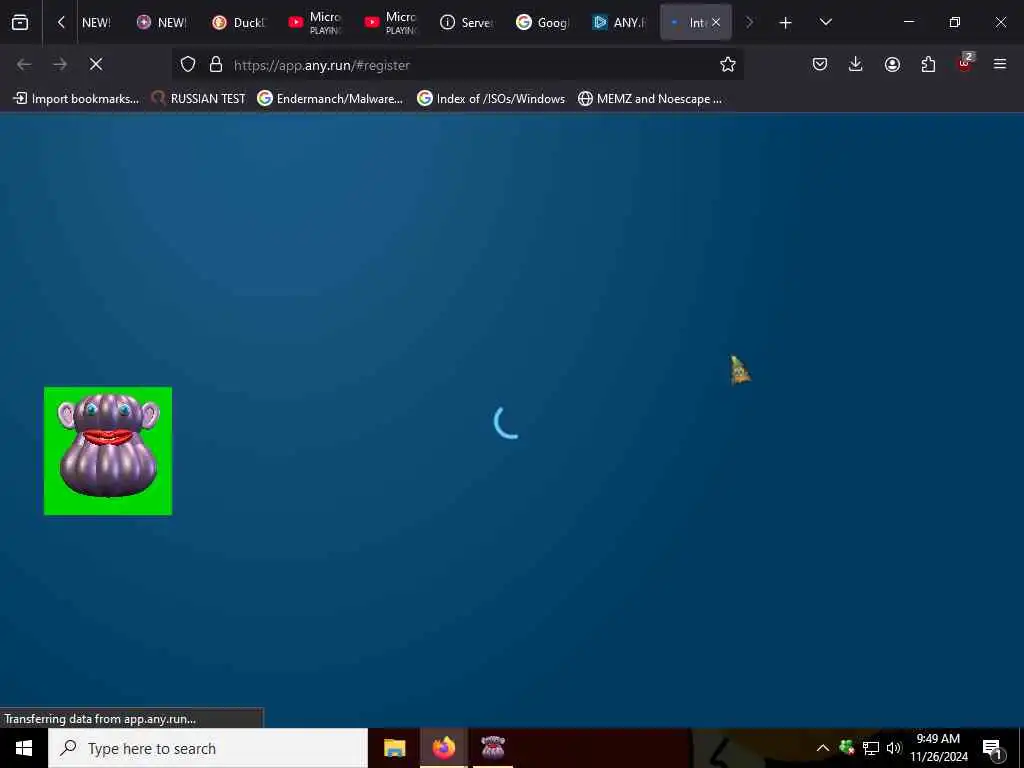The width and height of the screenshot is (1024, 768).
Task: Open the Downloads panel
Action: tap(856, 64)
